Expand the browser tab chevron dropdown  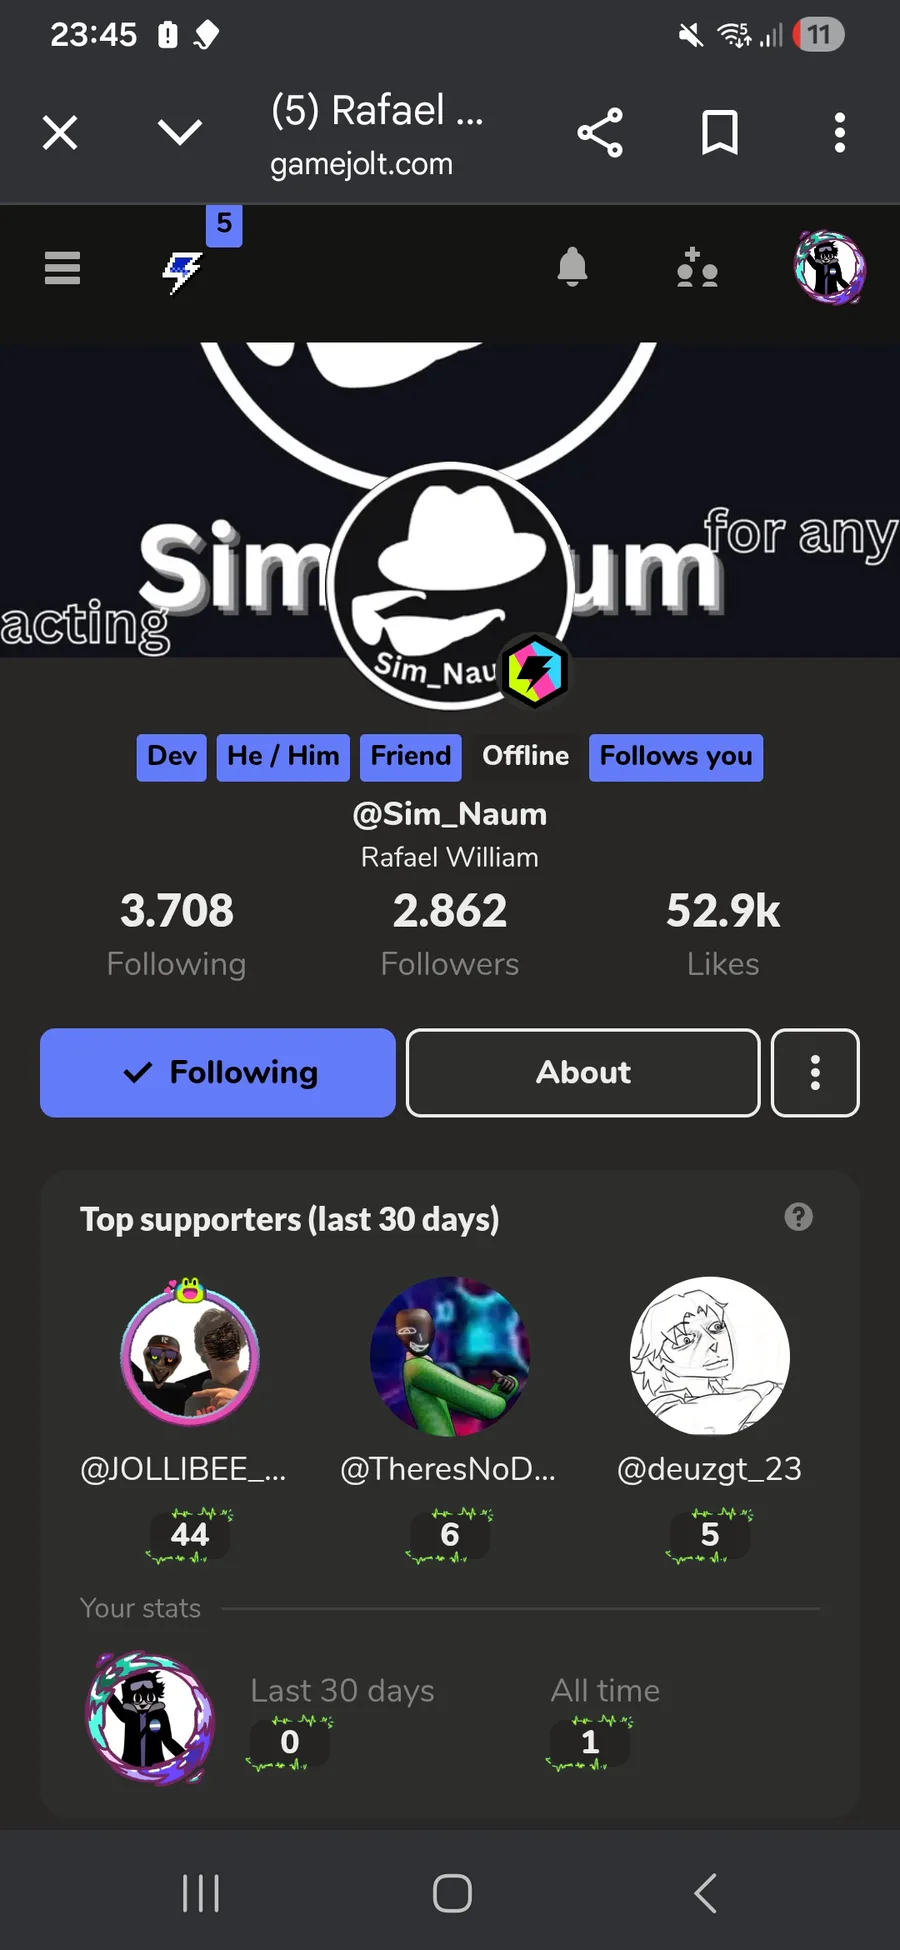(x=180, y=132)
